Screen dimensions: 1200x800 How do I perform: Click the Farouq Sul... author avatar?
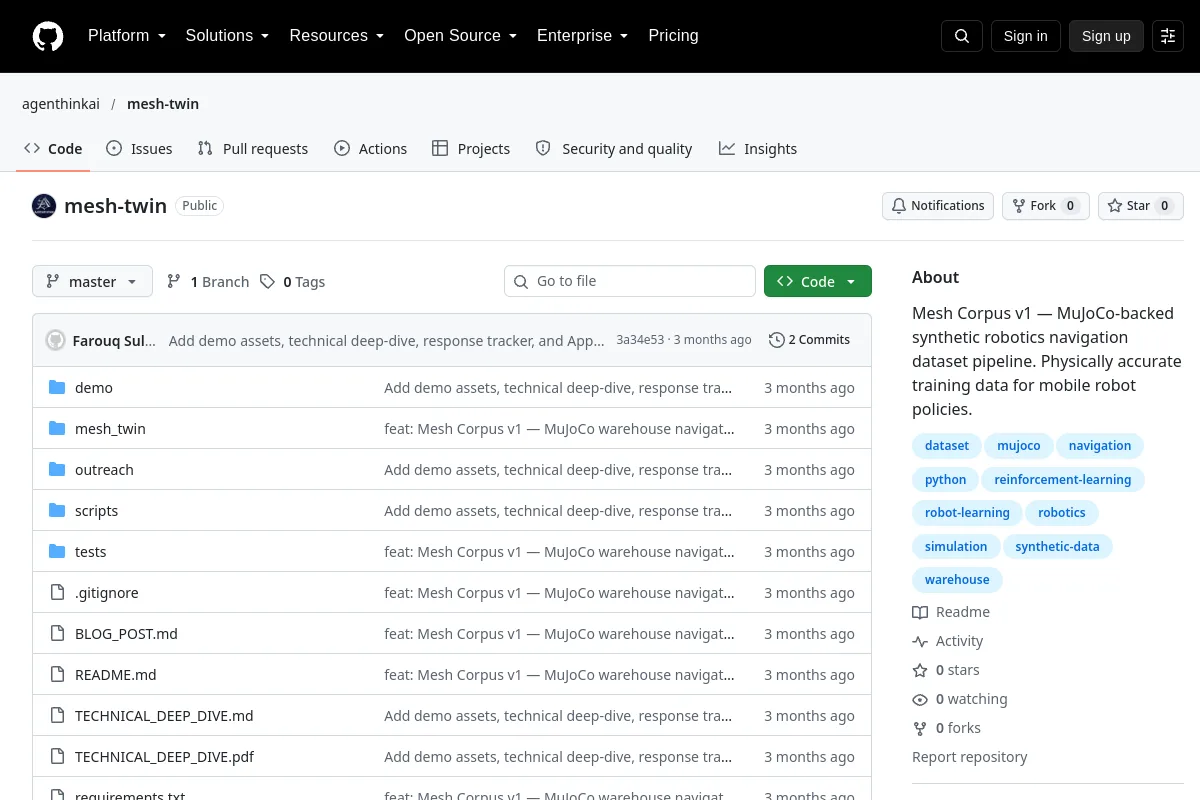pos(55,340)
